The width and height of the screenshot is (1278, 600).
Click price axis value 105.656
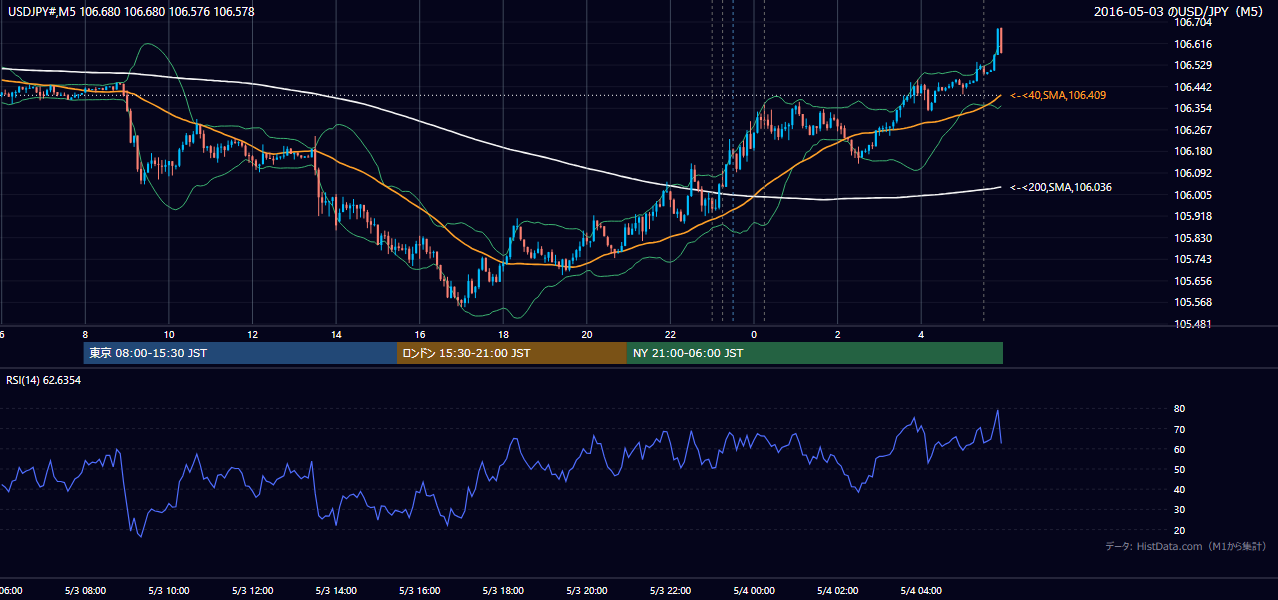(1194, 281)
